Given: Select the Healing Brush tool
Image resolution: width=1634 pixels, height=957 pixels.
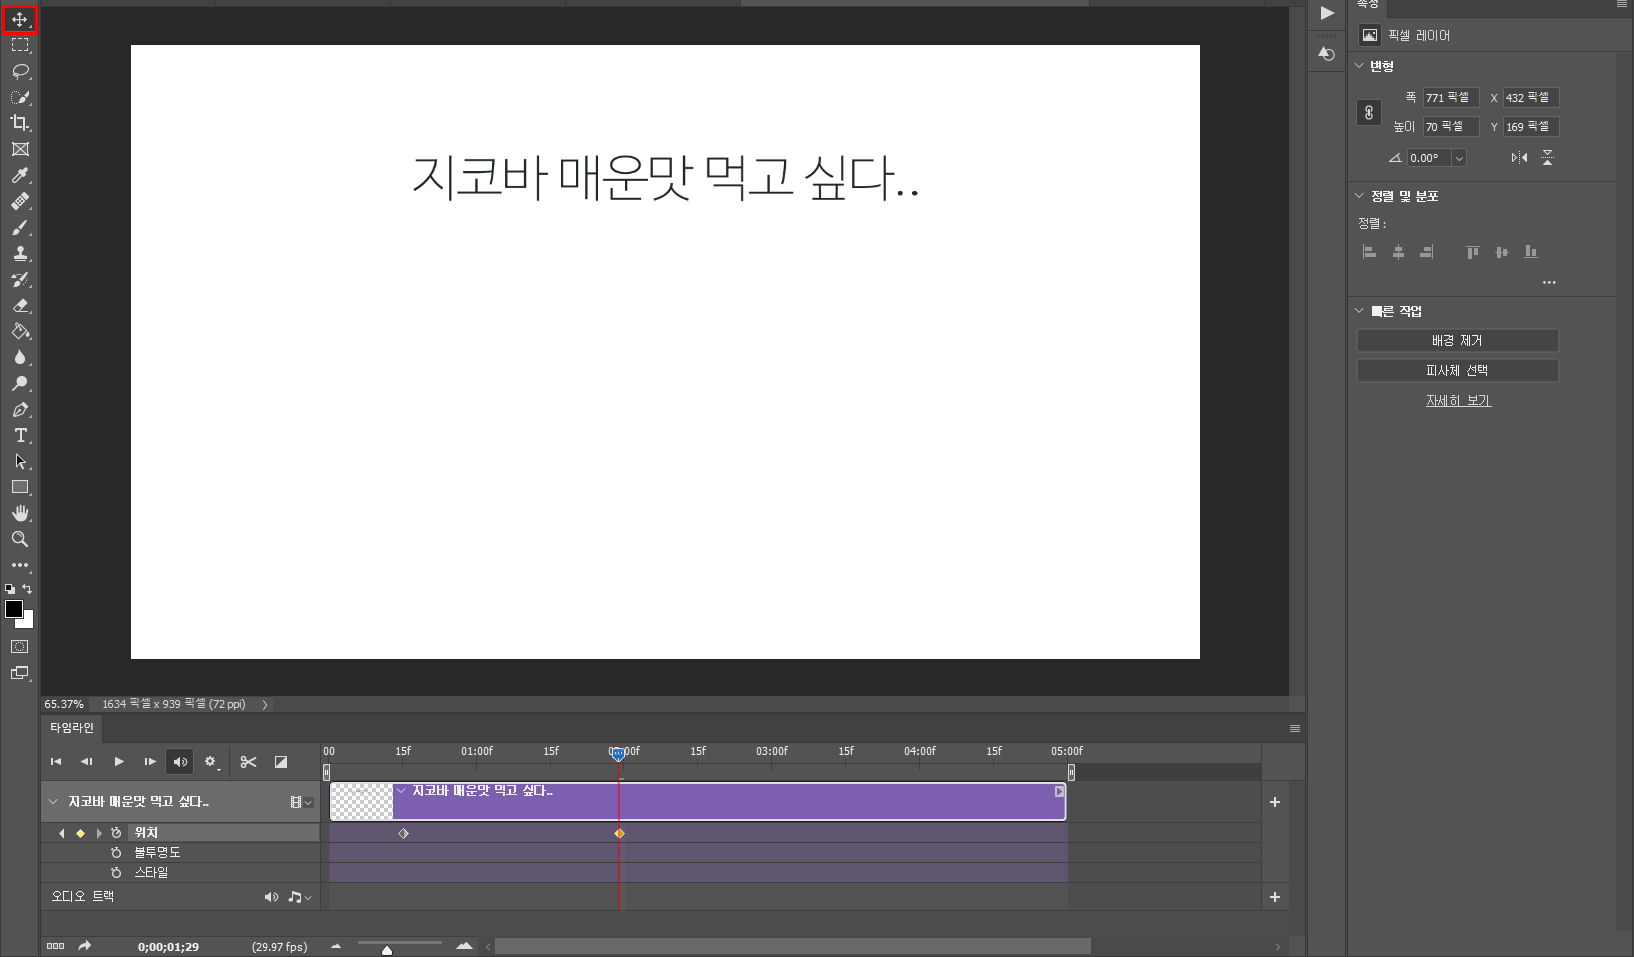Looking at the screenshot, I should (20, 201).
